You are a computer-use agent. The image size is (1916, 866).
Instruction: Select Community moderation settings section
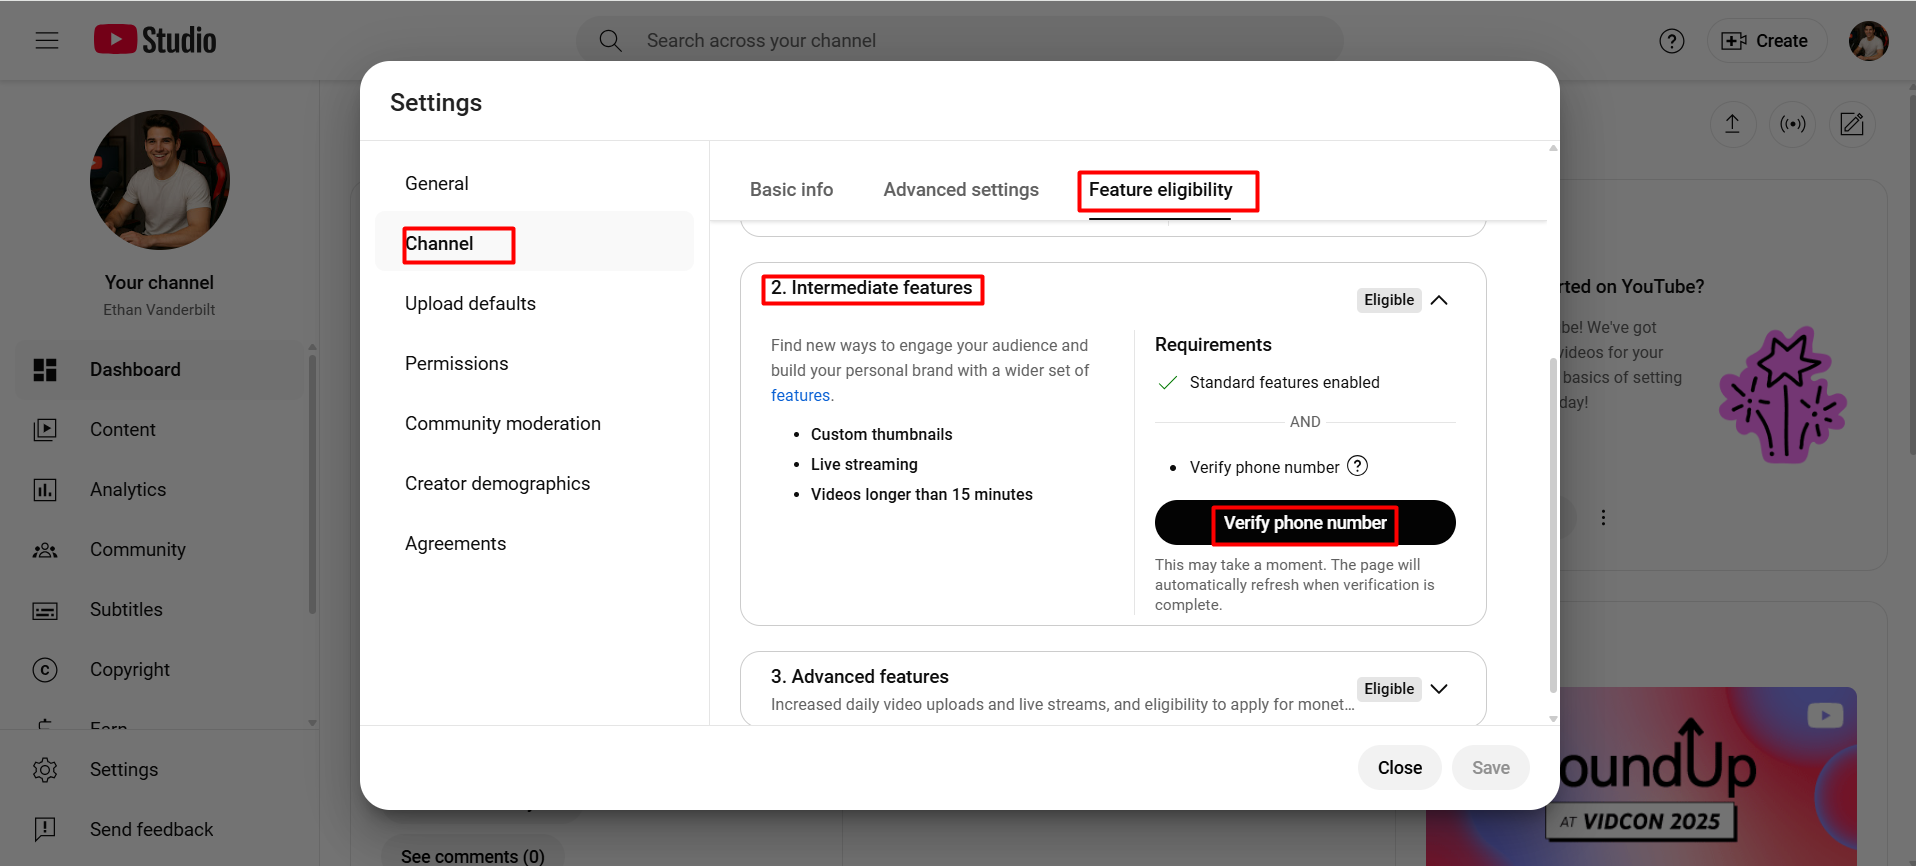pyautogui.click(x=534, y=424)
